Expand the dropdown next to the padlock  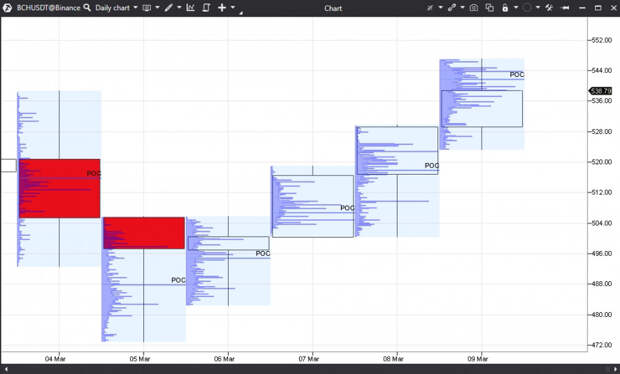516,7
